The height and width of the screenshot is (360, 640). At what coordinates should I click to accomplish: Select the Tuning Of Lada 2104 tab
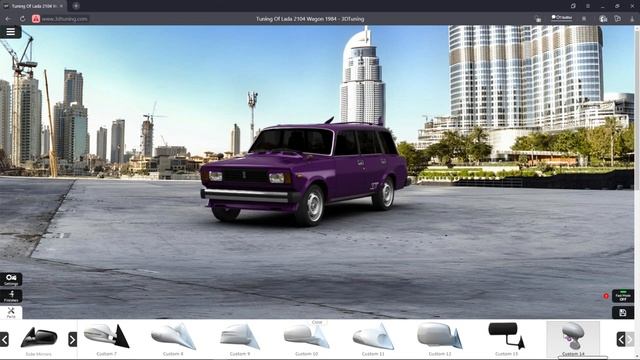click(x=34, y=6)
